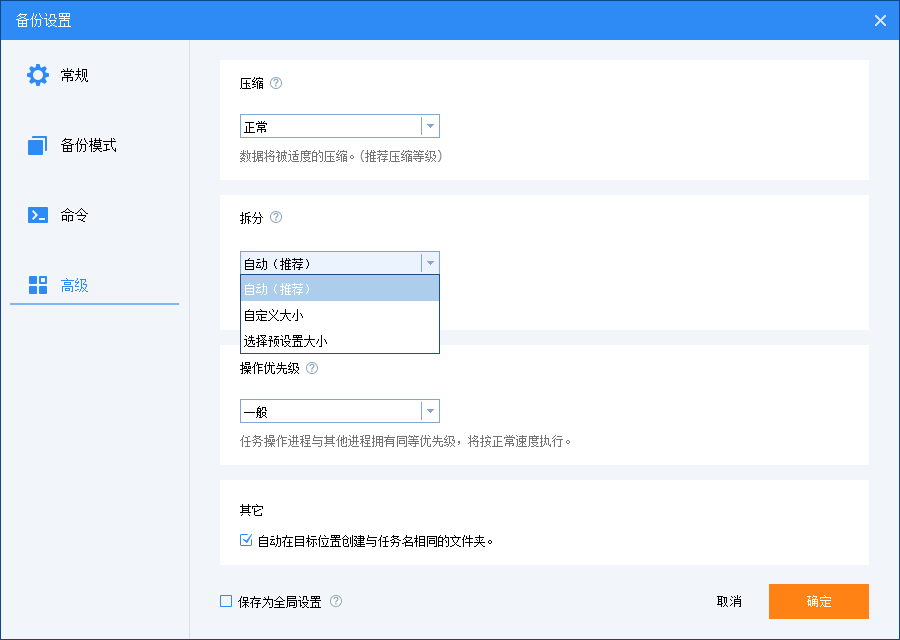Open help icon next to 拆分
This screenshot has width=900, height=640.
pyautogui.click(x=276, y=218)
